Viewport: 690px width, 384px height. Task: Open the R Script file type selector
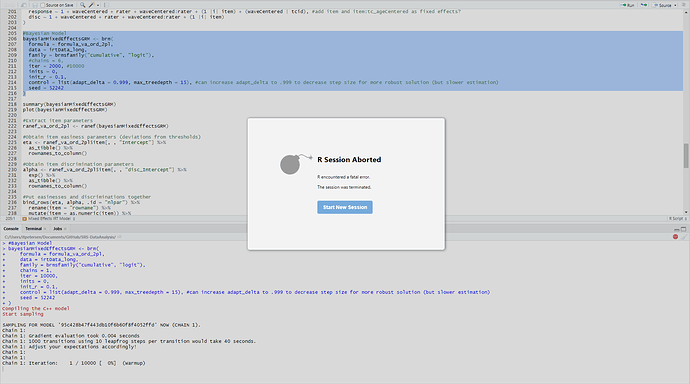click(x=678, y=219)
